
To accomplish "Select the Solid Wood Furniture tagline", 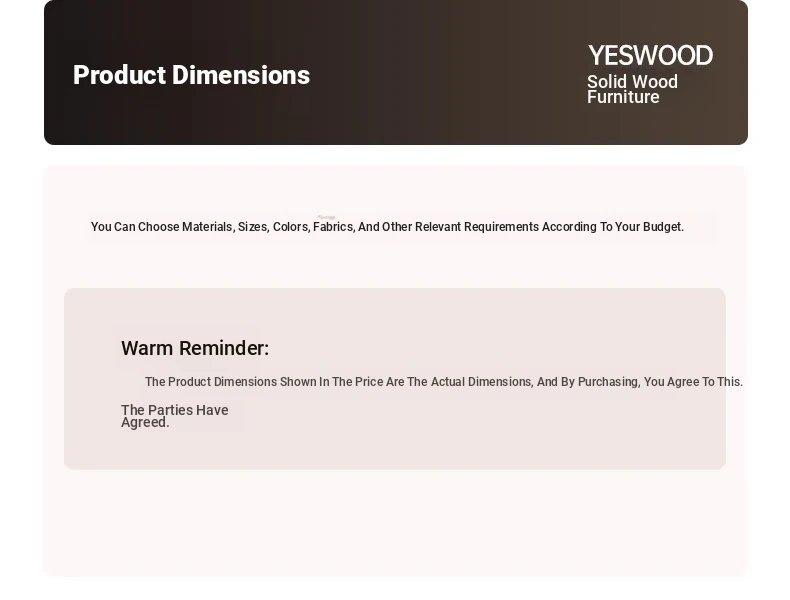I will (632, 89).
